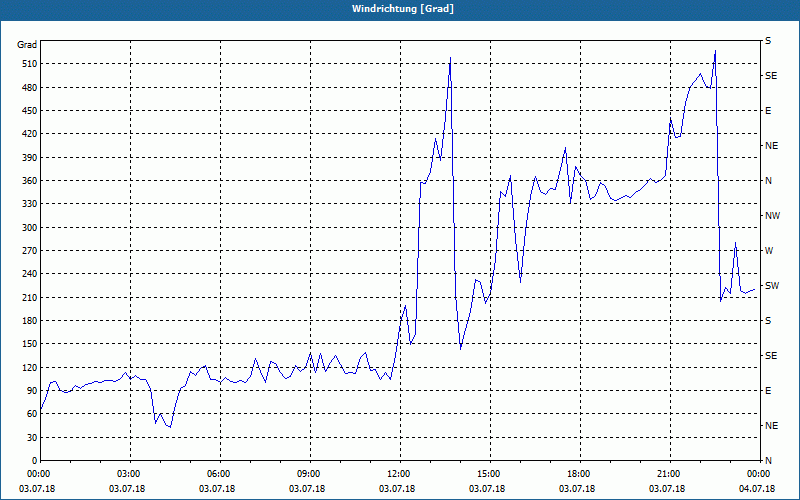The width and height of the screenshot is (800, 500).
Task: Click the chart title 'Windrichtung [Grad]'
Action: point(403,9)
